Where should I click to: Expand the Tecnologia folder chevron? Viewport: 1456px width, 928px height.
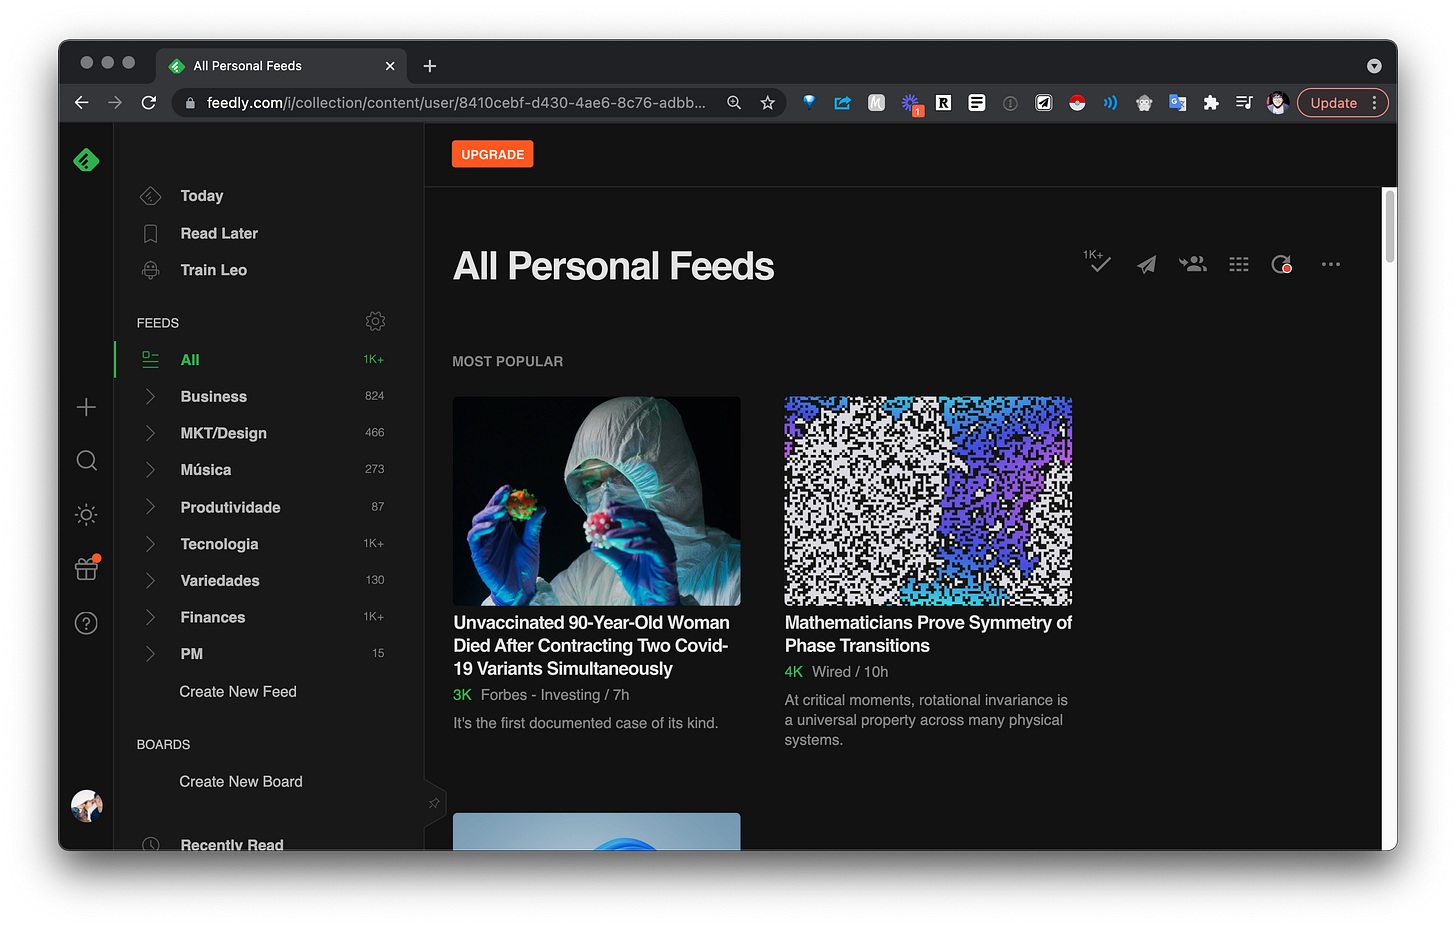[150, 544]
